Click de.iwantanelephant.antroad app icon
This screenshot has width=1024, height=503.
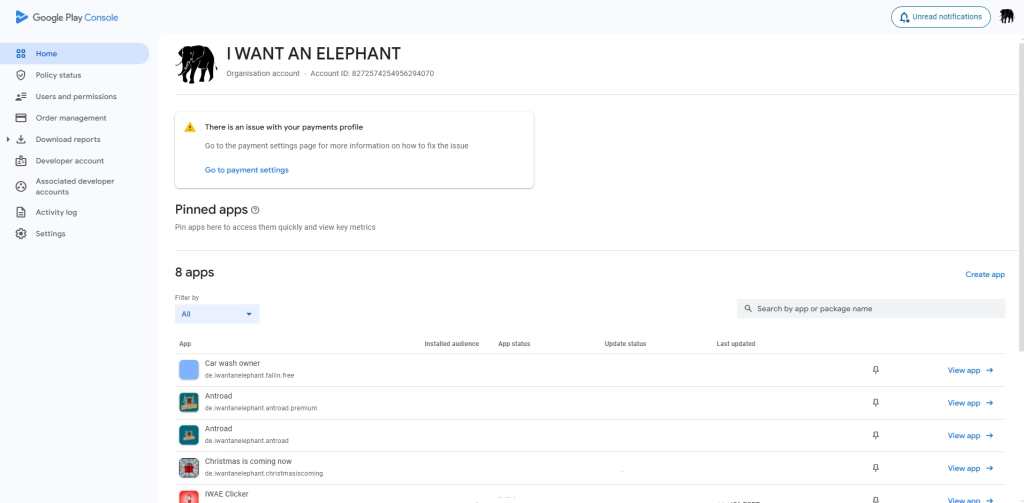pyautogui.click(x=189, y=435)
